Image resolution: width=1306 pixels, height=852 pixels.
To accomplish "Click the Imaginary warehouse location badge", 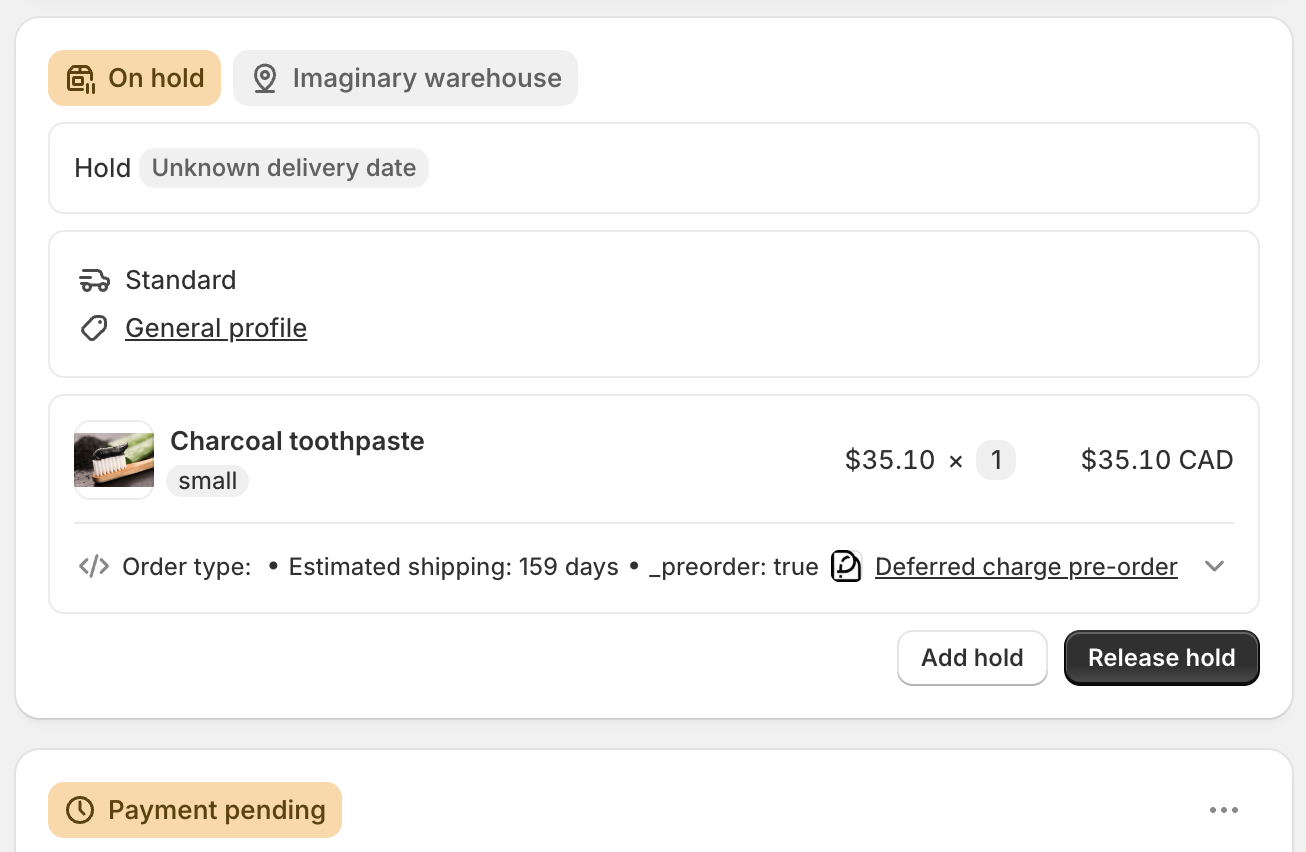I will [x=405, y=78].
